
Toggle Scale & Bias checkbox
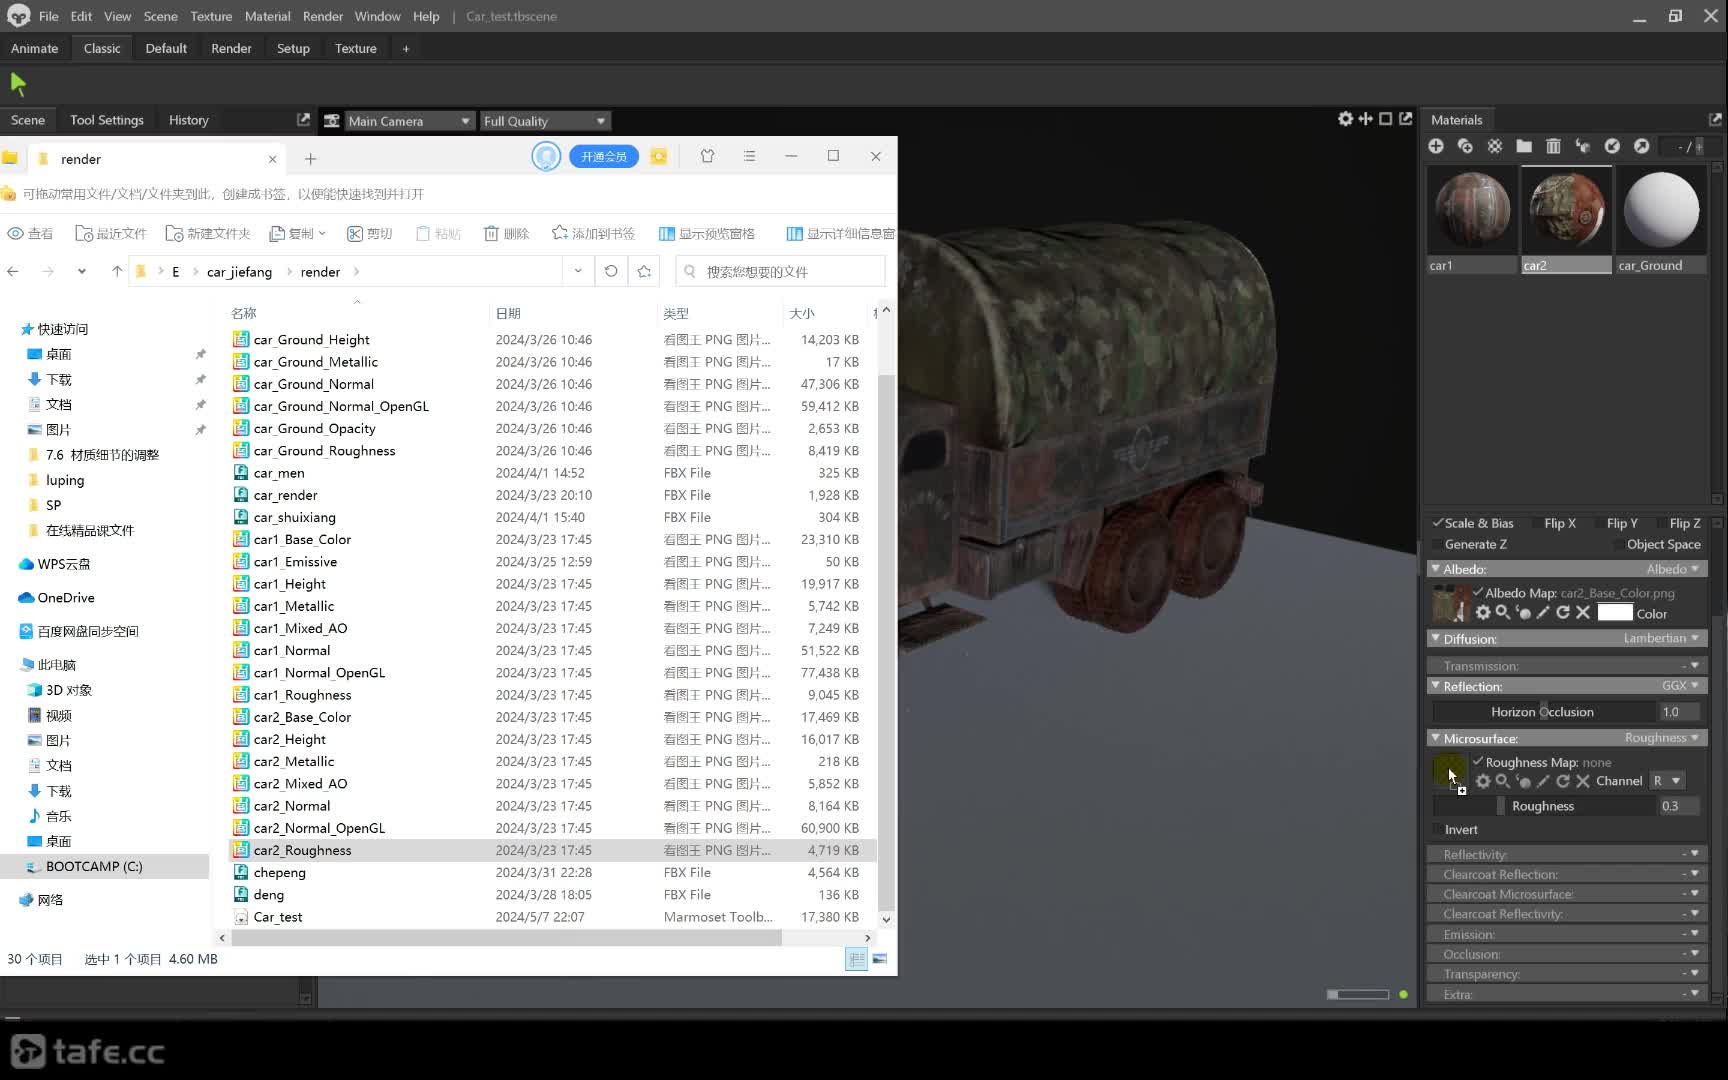(1438, 523)
